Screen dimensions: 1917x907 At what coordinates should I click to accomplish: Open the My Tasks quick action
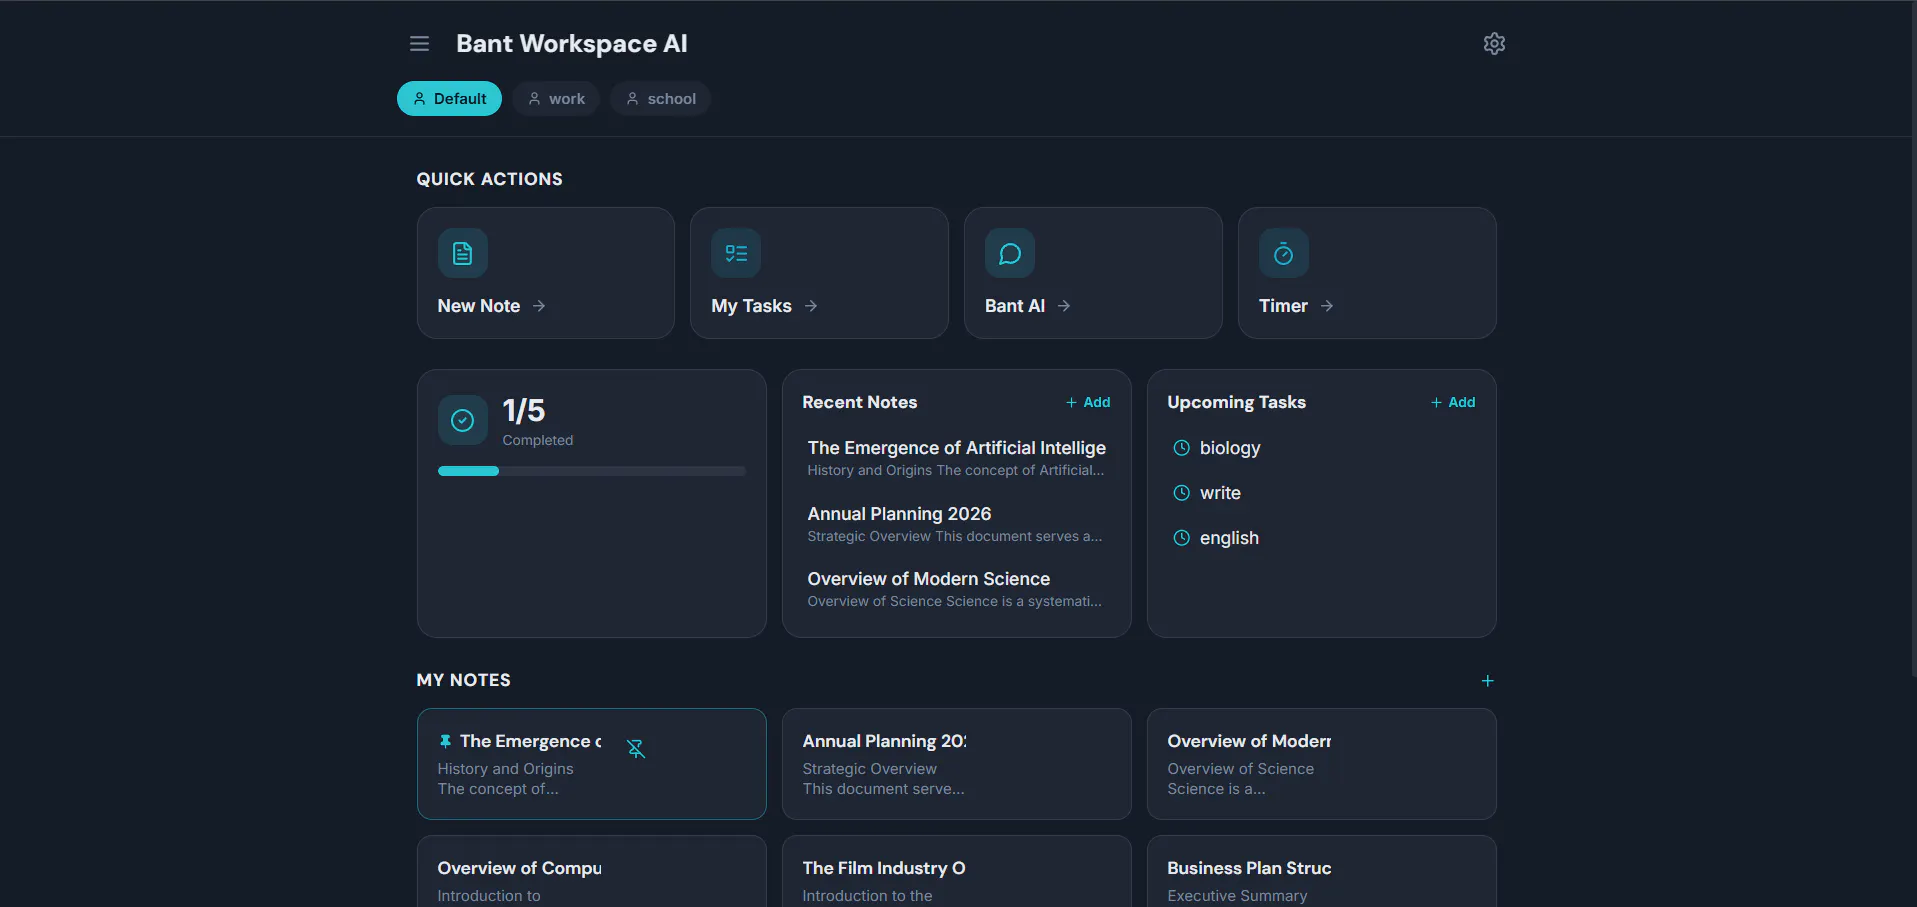click(x=819, y=273)
